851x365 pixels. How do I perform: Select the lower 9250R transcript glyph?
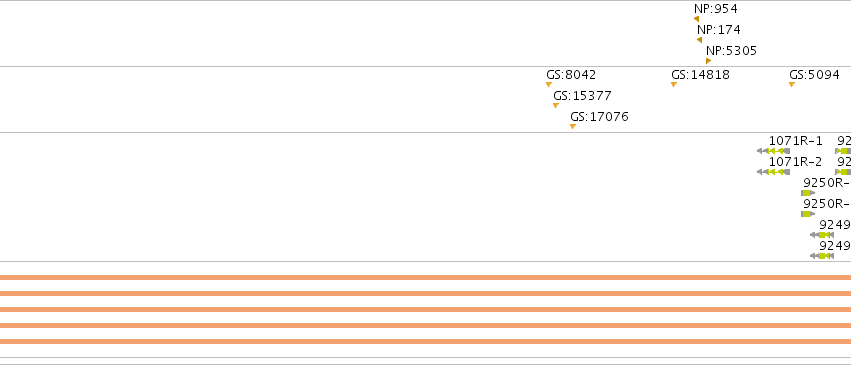tap(808, 214)
